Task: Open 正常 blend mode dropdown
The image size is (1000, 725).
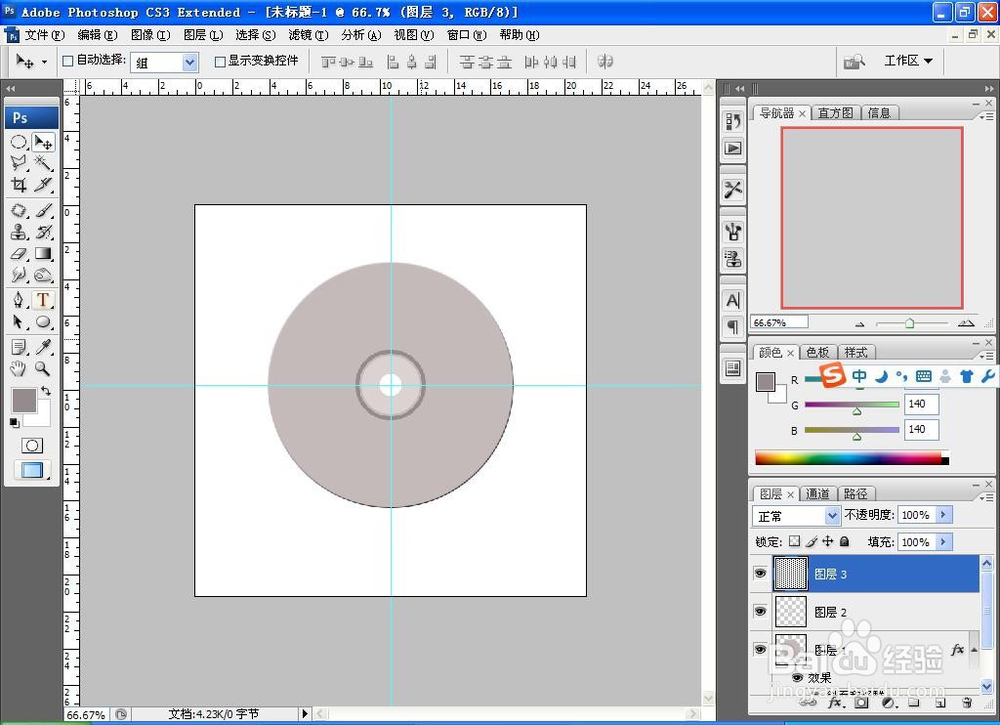Action: pos(832,515)
